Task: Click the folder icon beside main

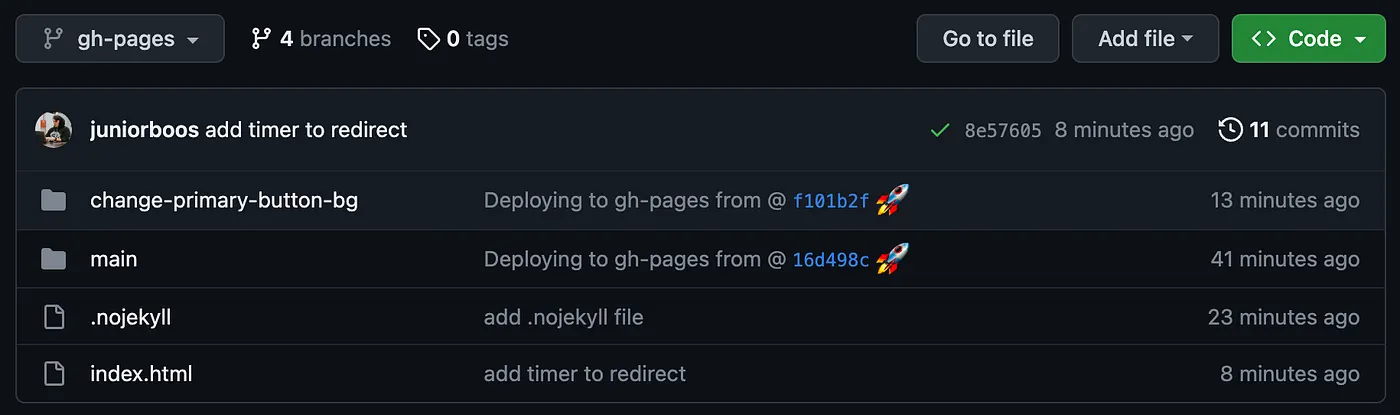Action: coord(54,260)
